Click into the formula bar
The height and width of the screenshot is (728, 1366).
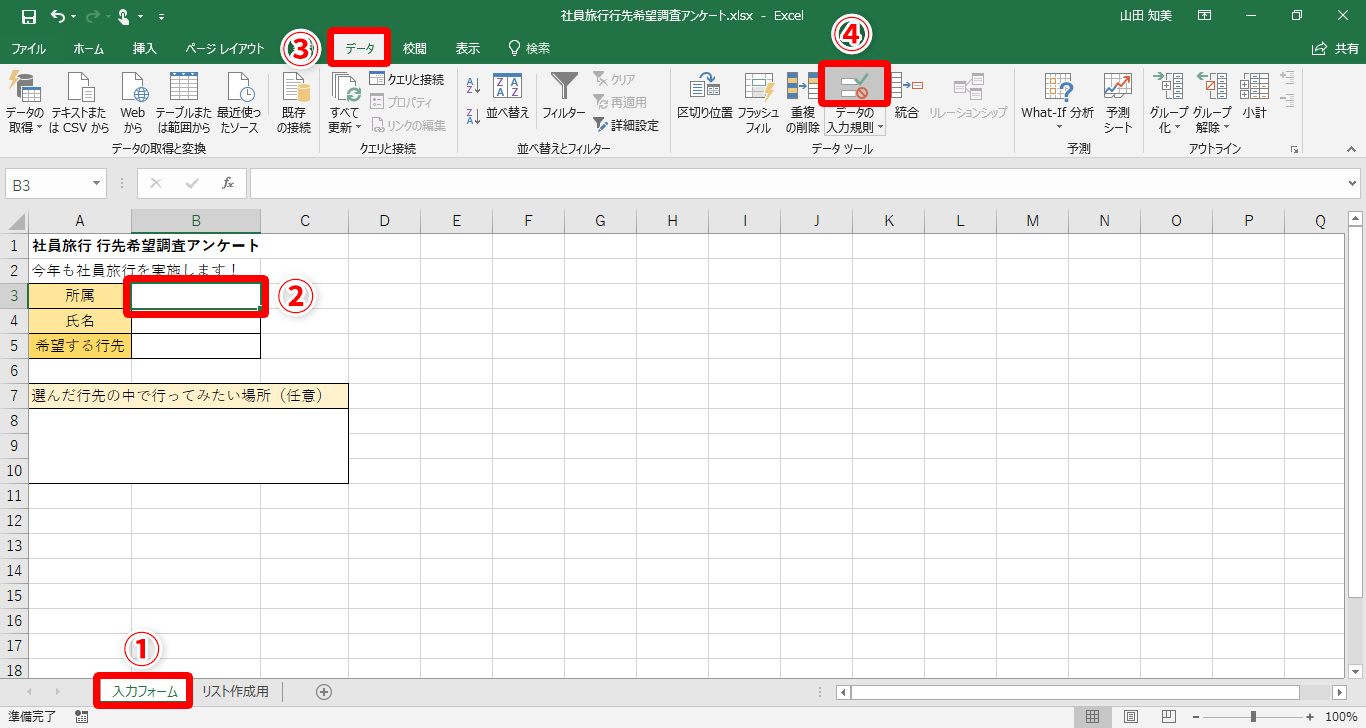pos(797,184)
